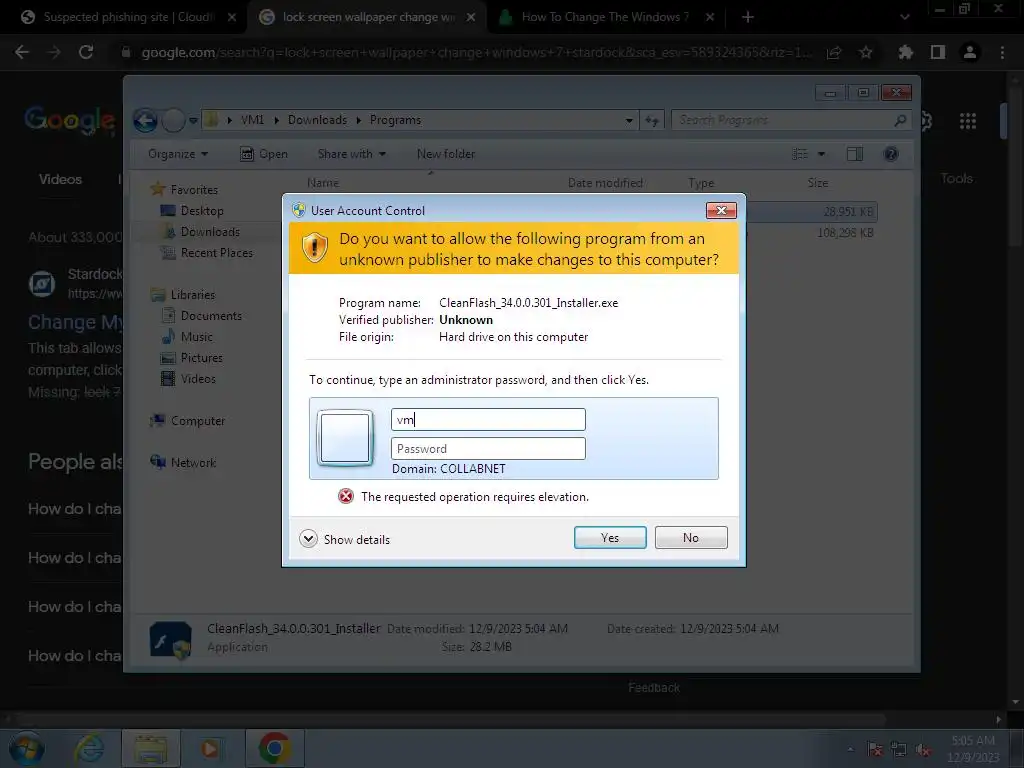Viewport: 1024px width, 768px height.
Task: Switch to lock screen wallpaper change tab
Action: pyautogui.click(x=367, y=17)
